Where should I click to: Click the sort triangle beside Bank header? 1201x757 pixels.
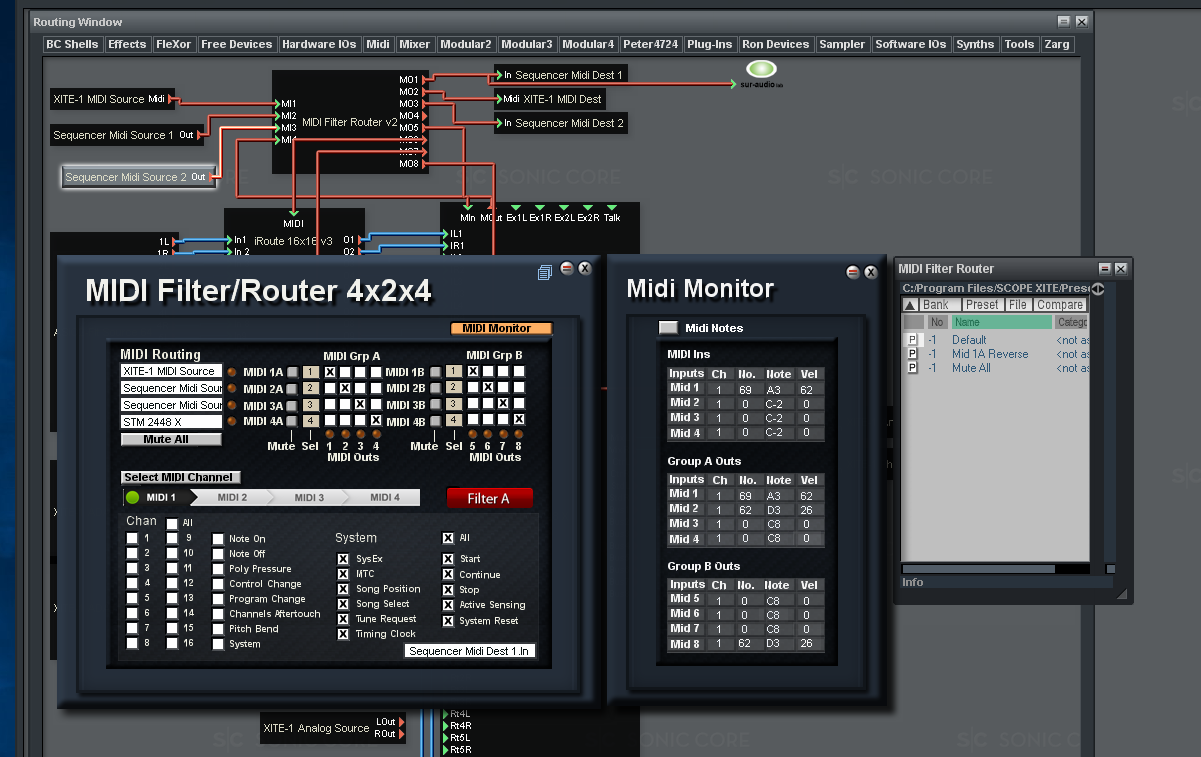point(908,304)
